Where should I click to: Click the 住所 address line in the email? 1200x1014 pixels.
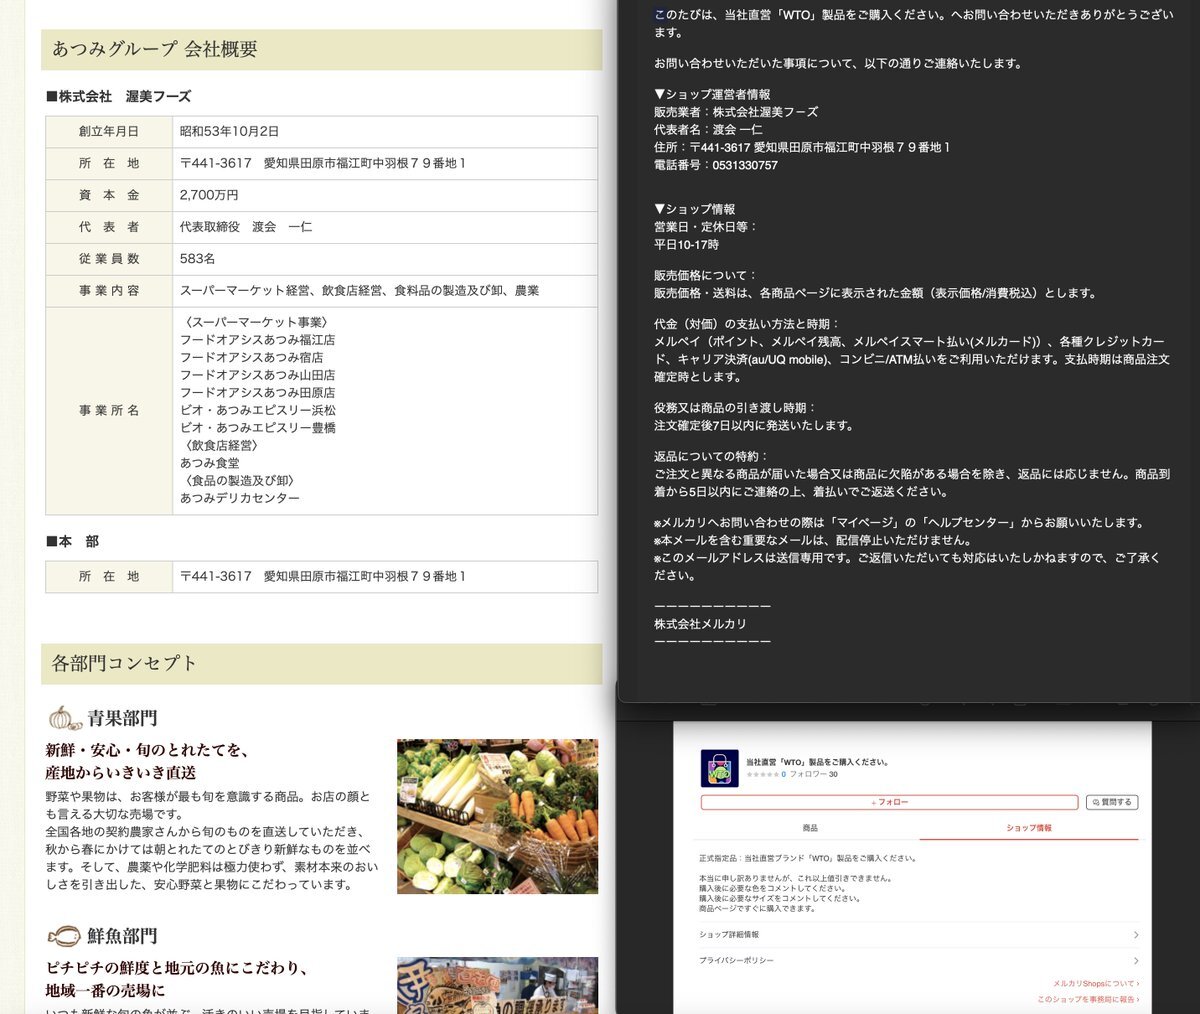(802, 147)
